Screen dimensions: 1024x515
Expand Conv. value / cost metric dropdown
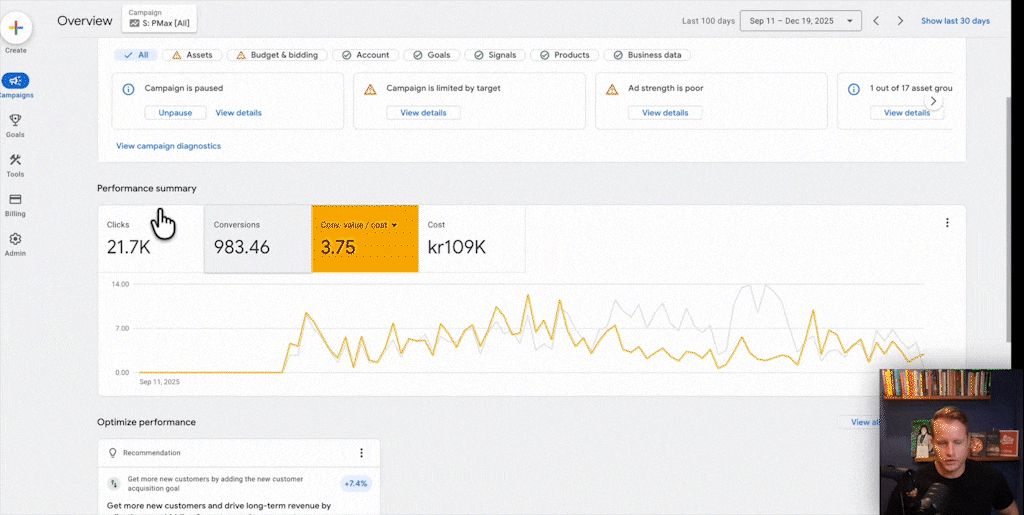(394, 225)
